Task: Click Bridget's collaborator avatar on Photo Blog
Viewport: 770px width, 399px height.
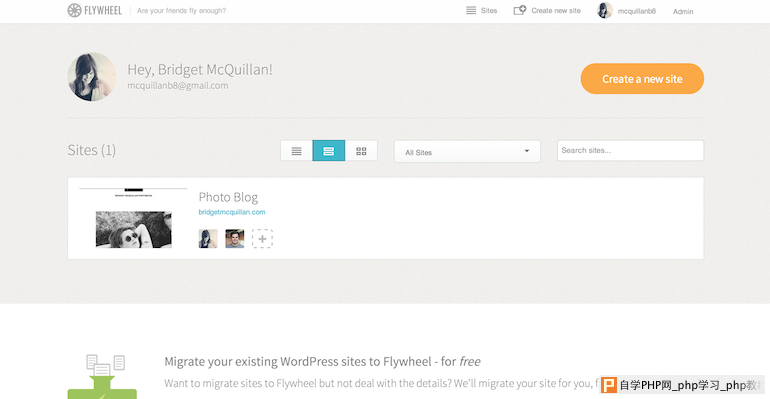Action: (x=208, y=239)
